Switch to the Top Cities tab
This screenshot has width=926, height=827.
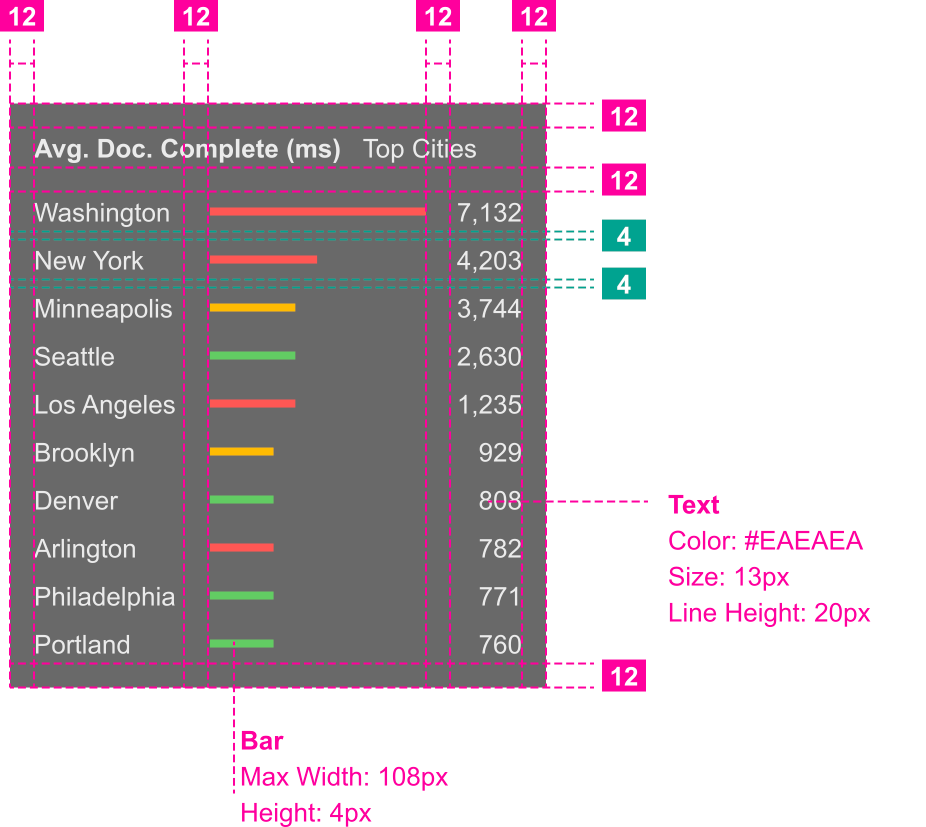pyautogui.click(x=419, y=150)
